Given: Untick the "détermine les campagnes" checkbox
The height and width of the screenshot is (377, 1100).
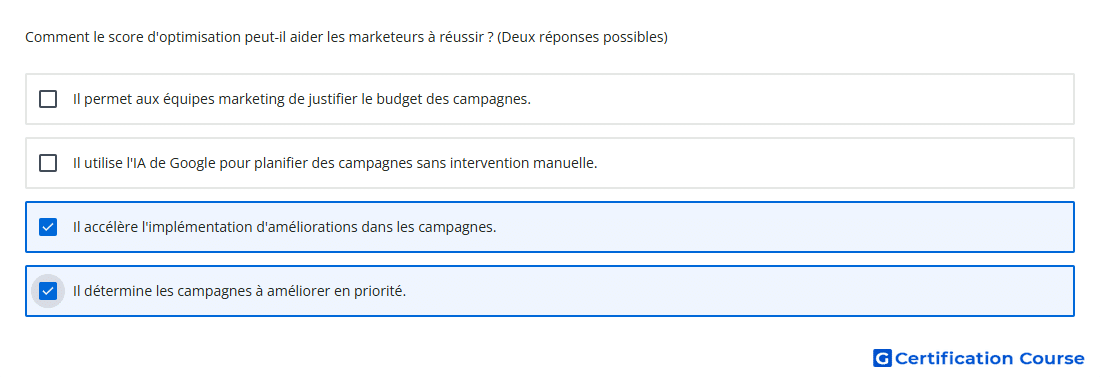Looking at the screenshot, I should [48, 291].
